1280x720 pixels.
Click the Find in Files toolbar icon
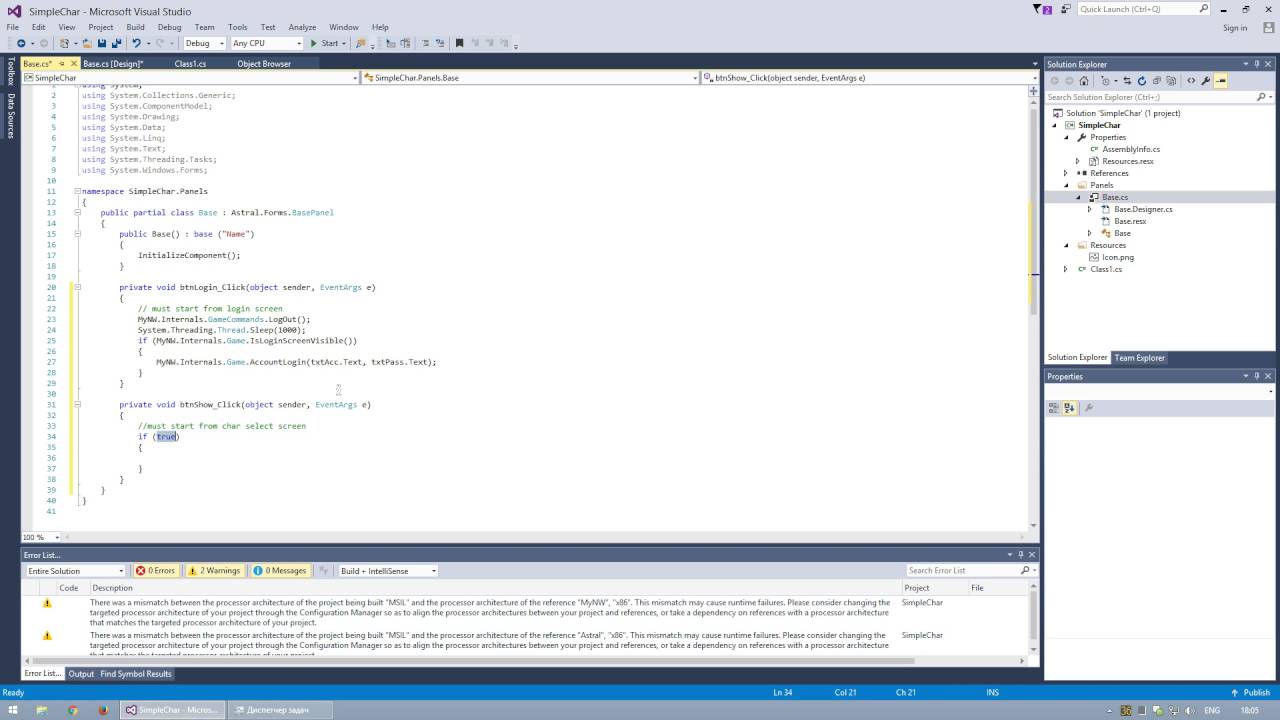pos(361,43)
